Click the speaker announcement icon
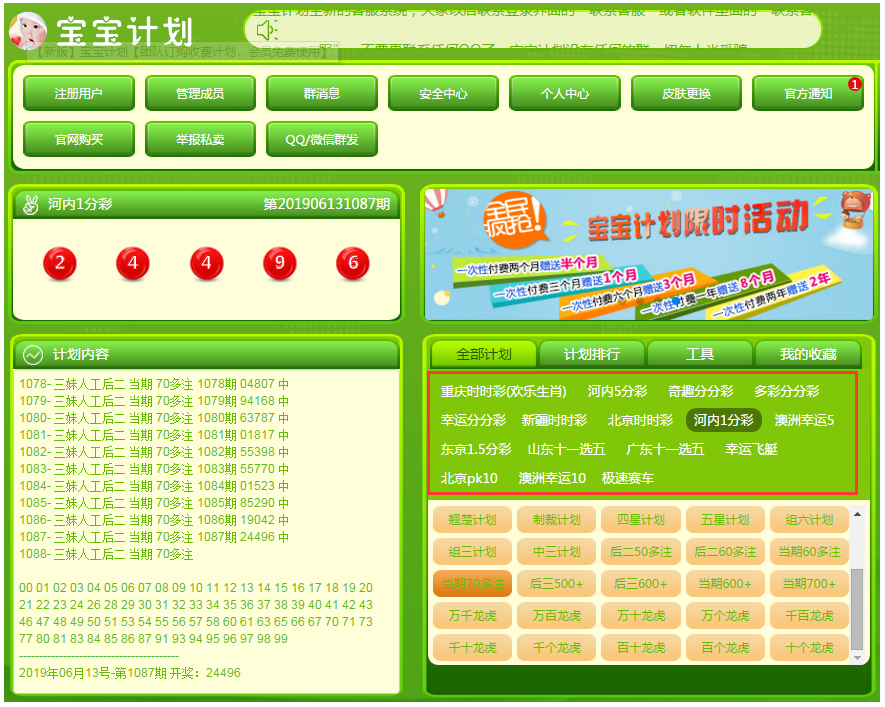 tap(266, 30)
